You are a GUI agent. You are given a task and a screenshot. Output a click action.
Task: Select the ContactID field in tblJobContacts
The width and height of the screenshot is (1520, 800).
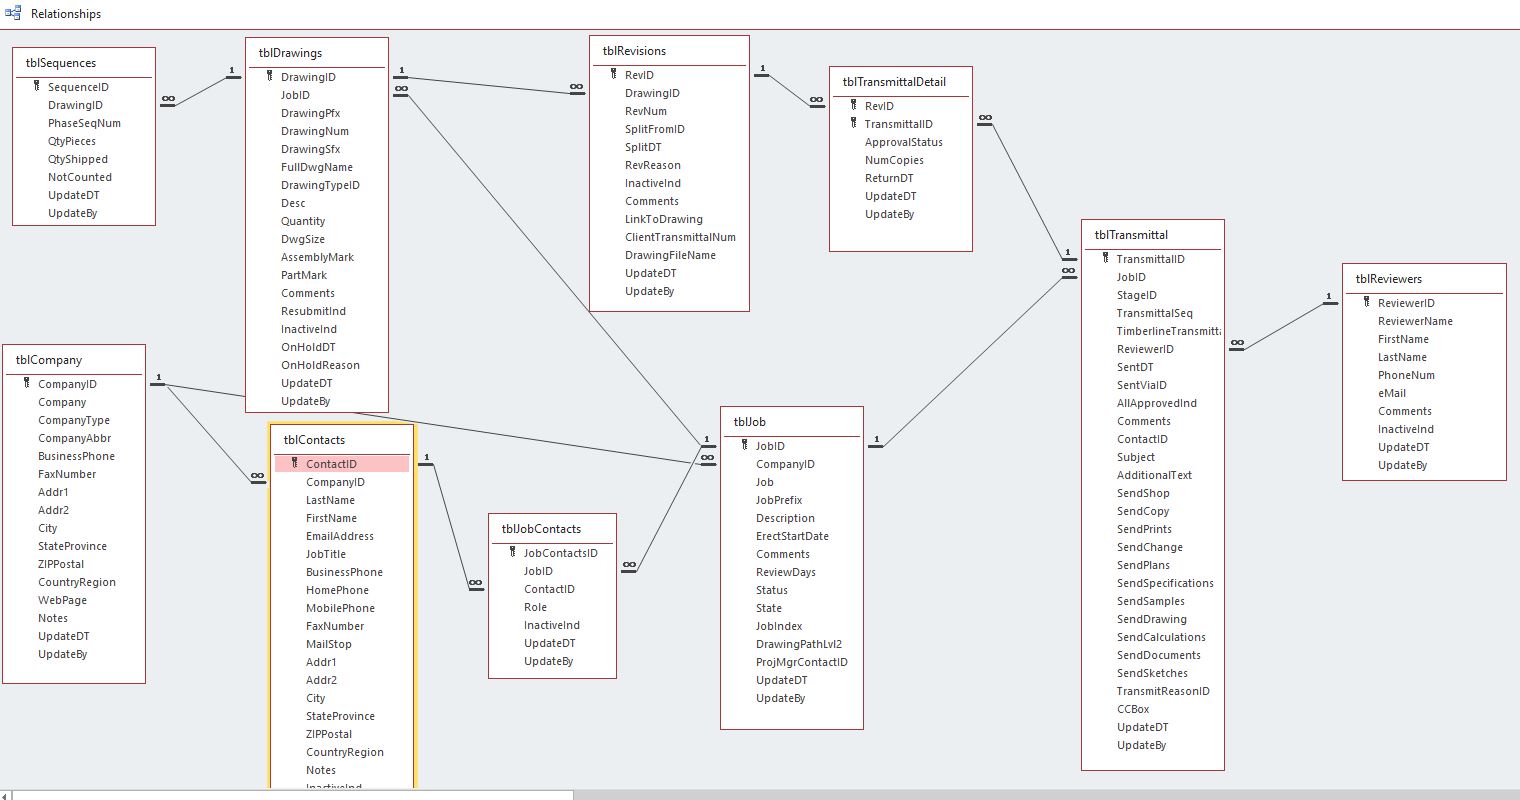[549, 589]
